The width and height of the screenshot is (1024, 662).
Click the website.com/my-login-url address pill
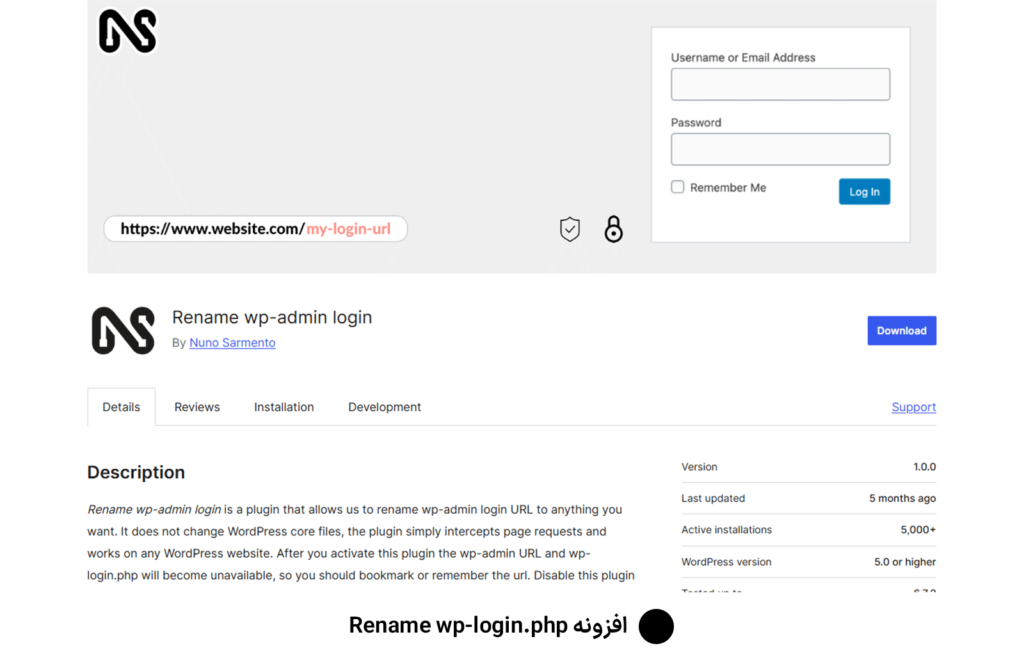[x=255, y=229]
